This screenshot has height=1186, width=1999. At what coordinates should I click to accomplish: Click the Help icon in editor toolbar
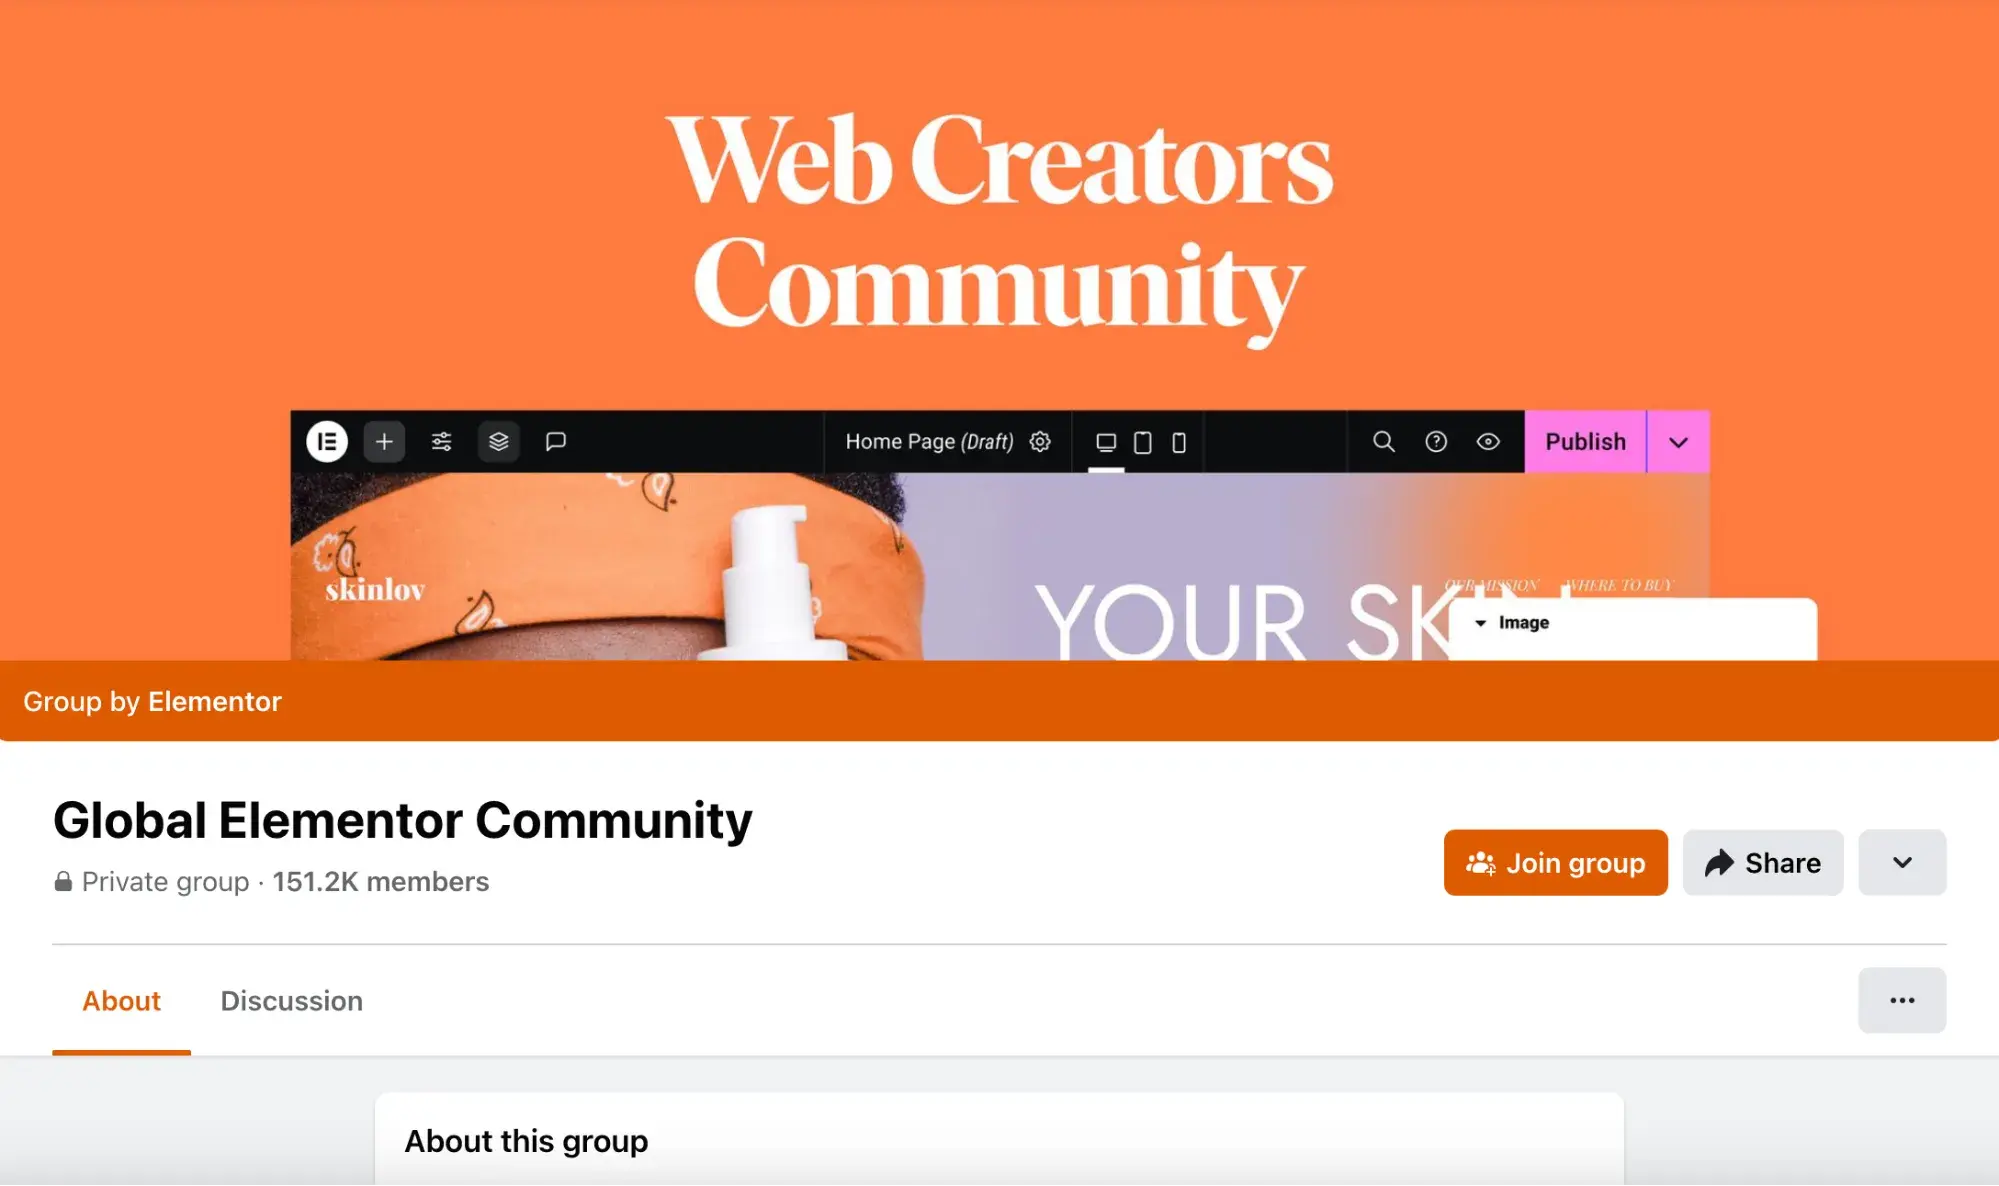click(x=1436, y=441)
